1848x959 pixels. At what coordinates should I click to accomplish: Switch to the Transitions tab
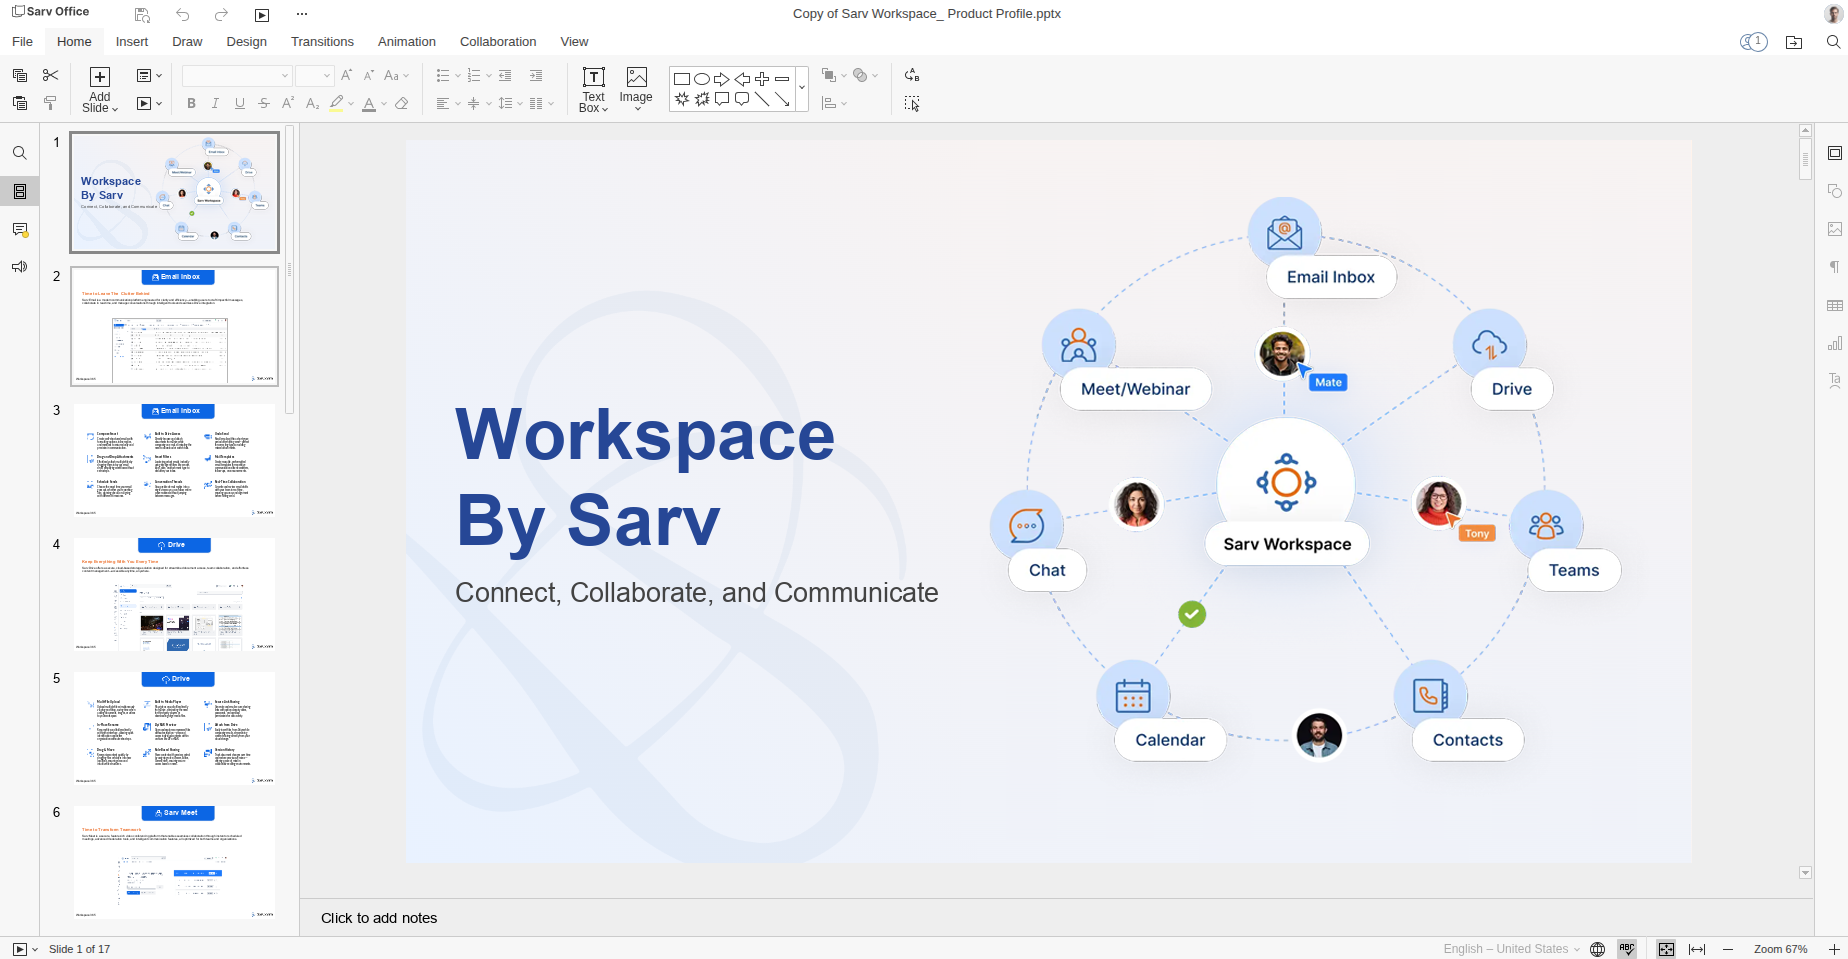pos(322,41)
